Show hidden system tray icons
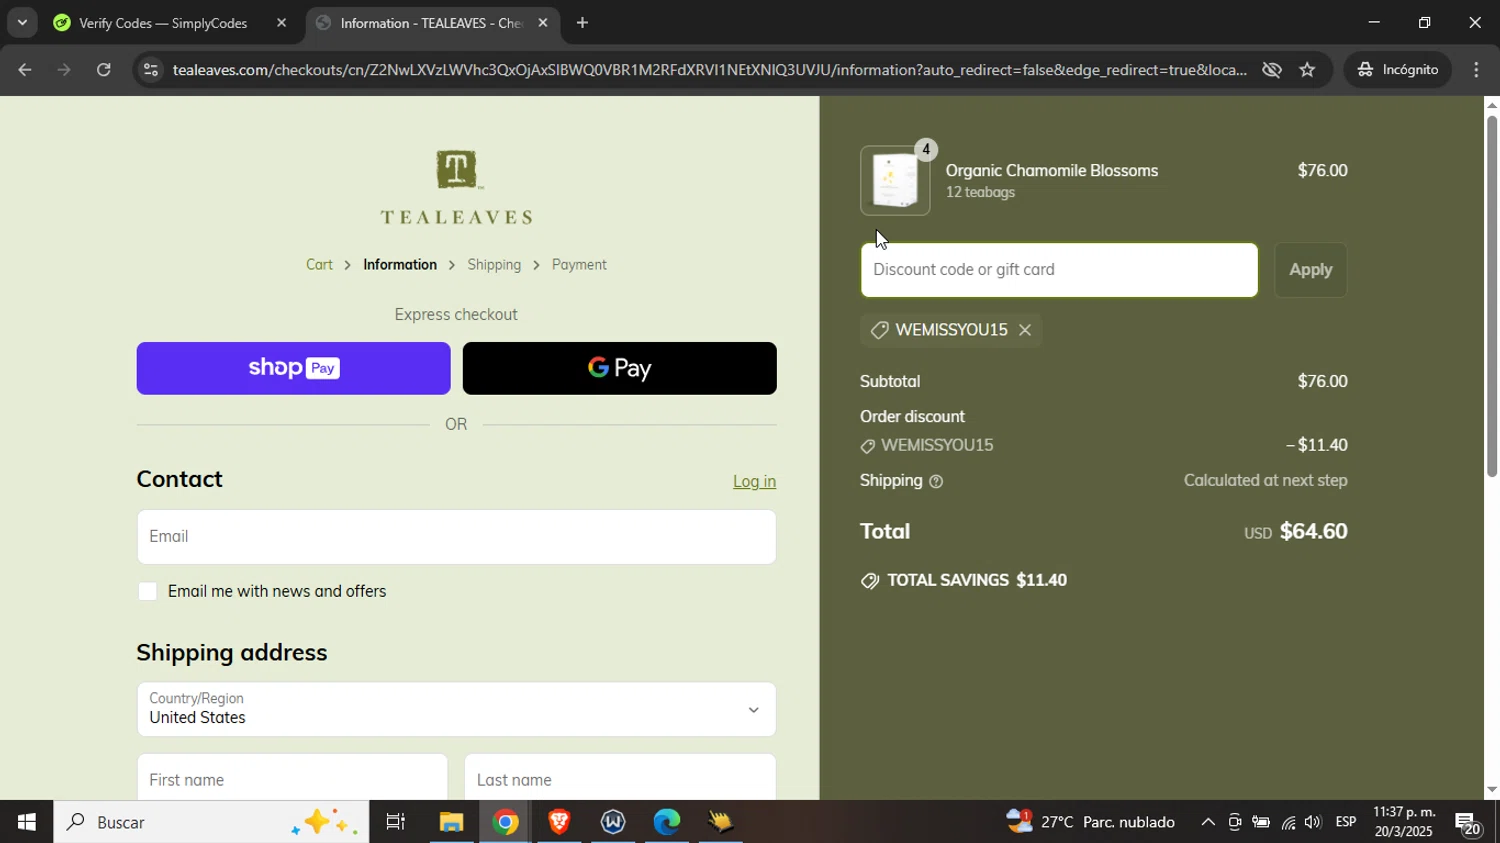Screen dimensions: 1500x843 (x=1207, y=822)
